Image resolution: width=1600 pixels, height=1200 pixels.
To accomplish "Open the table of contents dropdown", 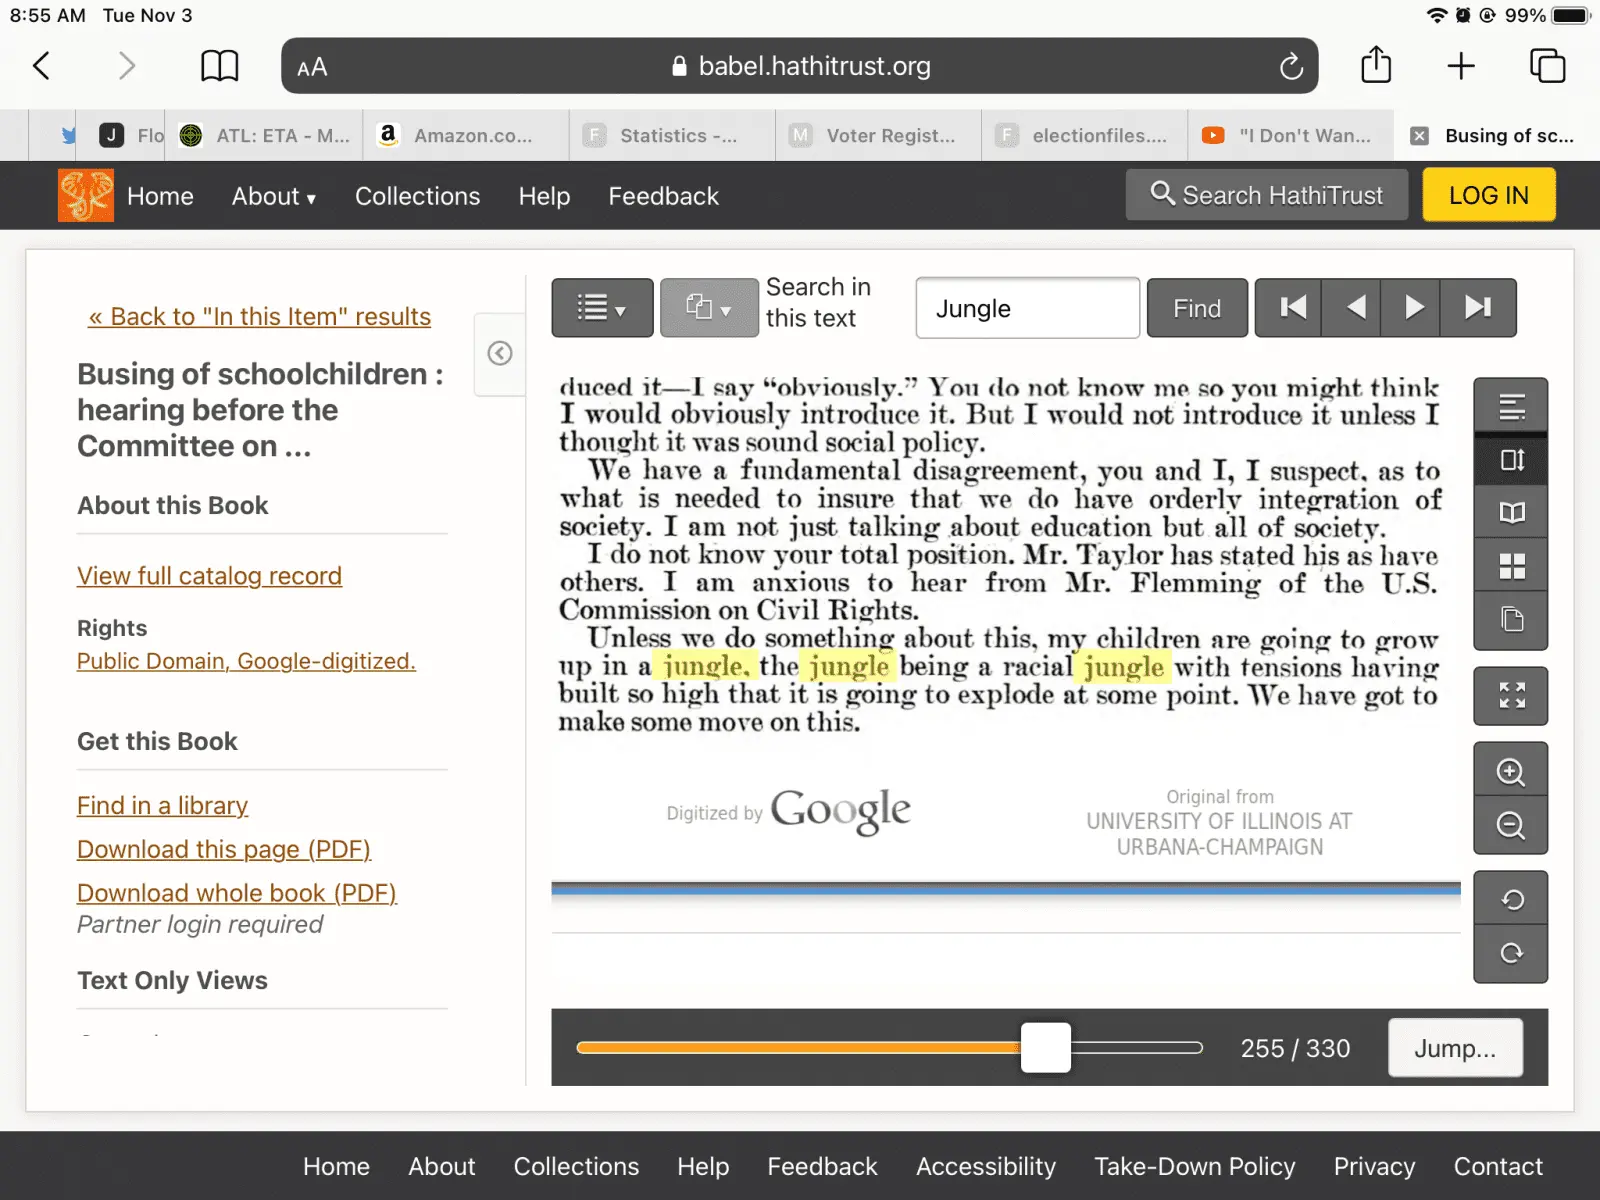I will tap(602, 308).
